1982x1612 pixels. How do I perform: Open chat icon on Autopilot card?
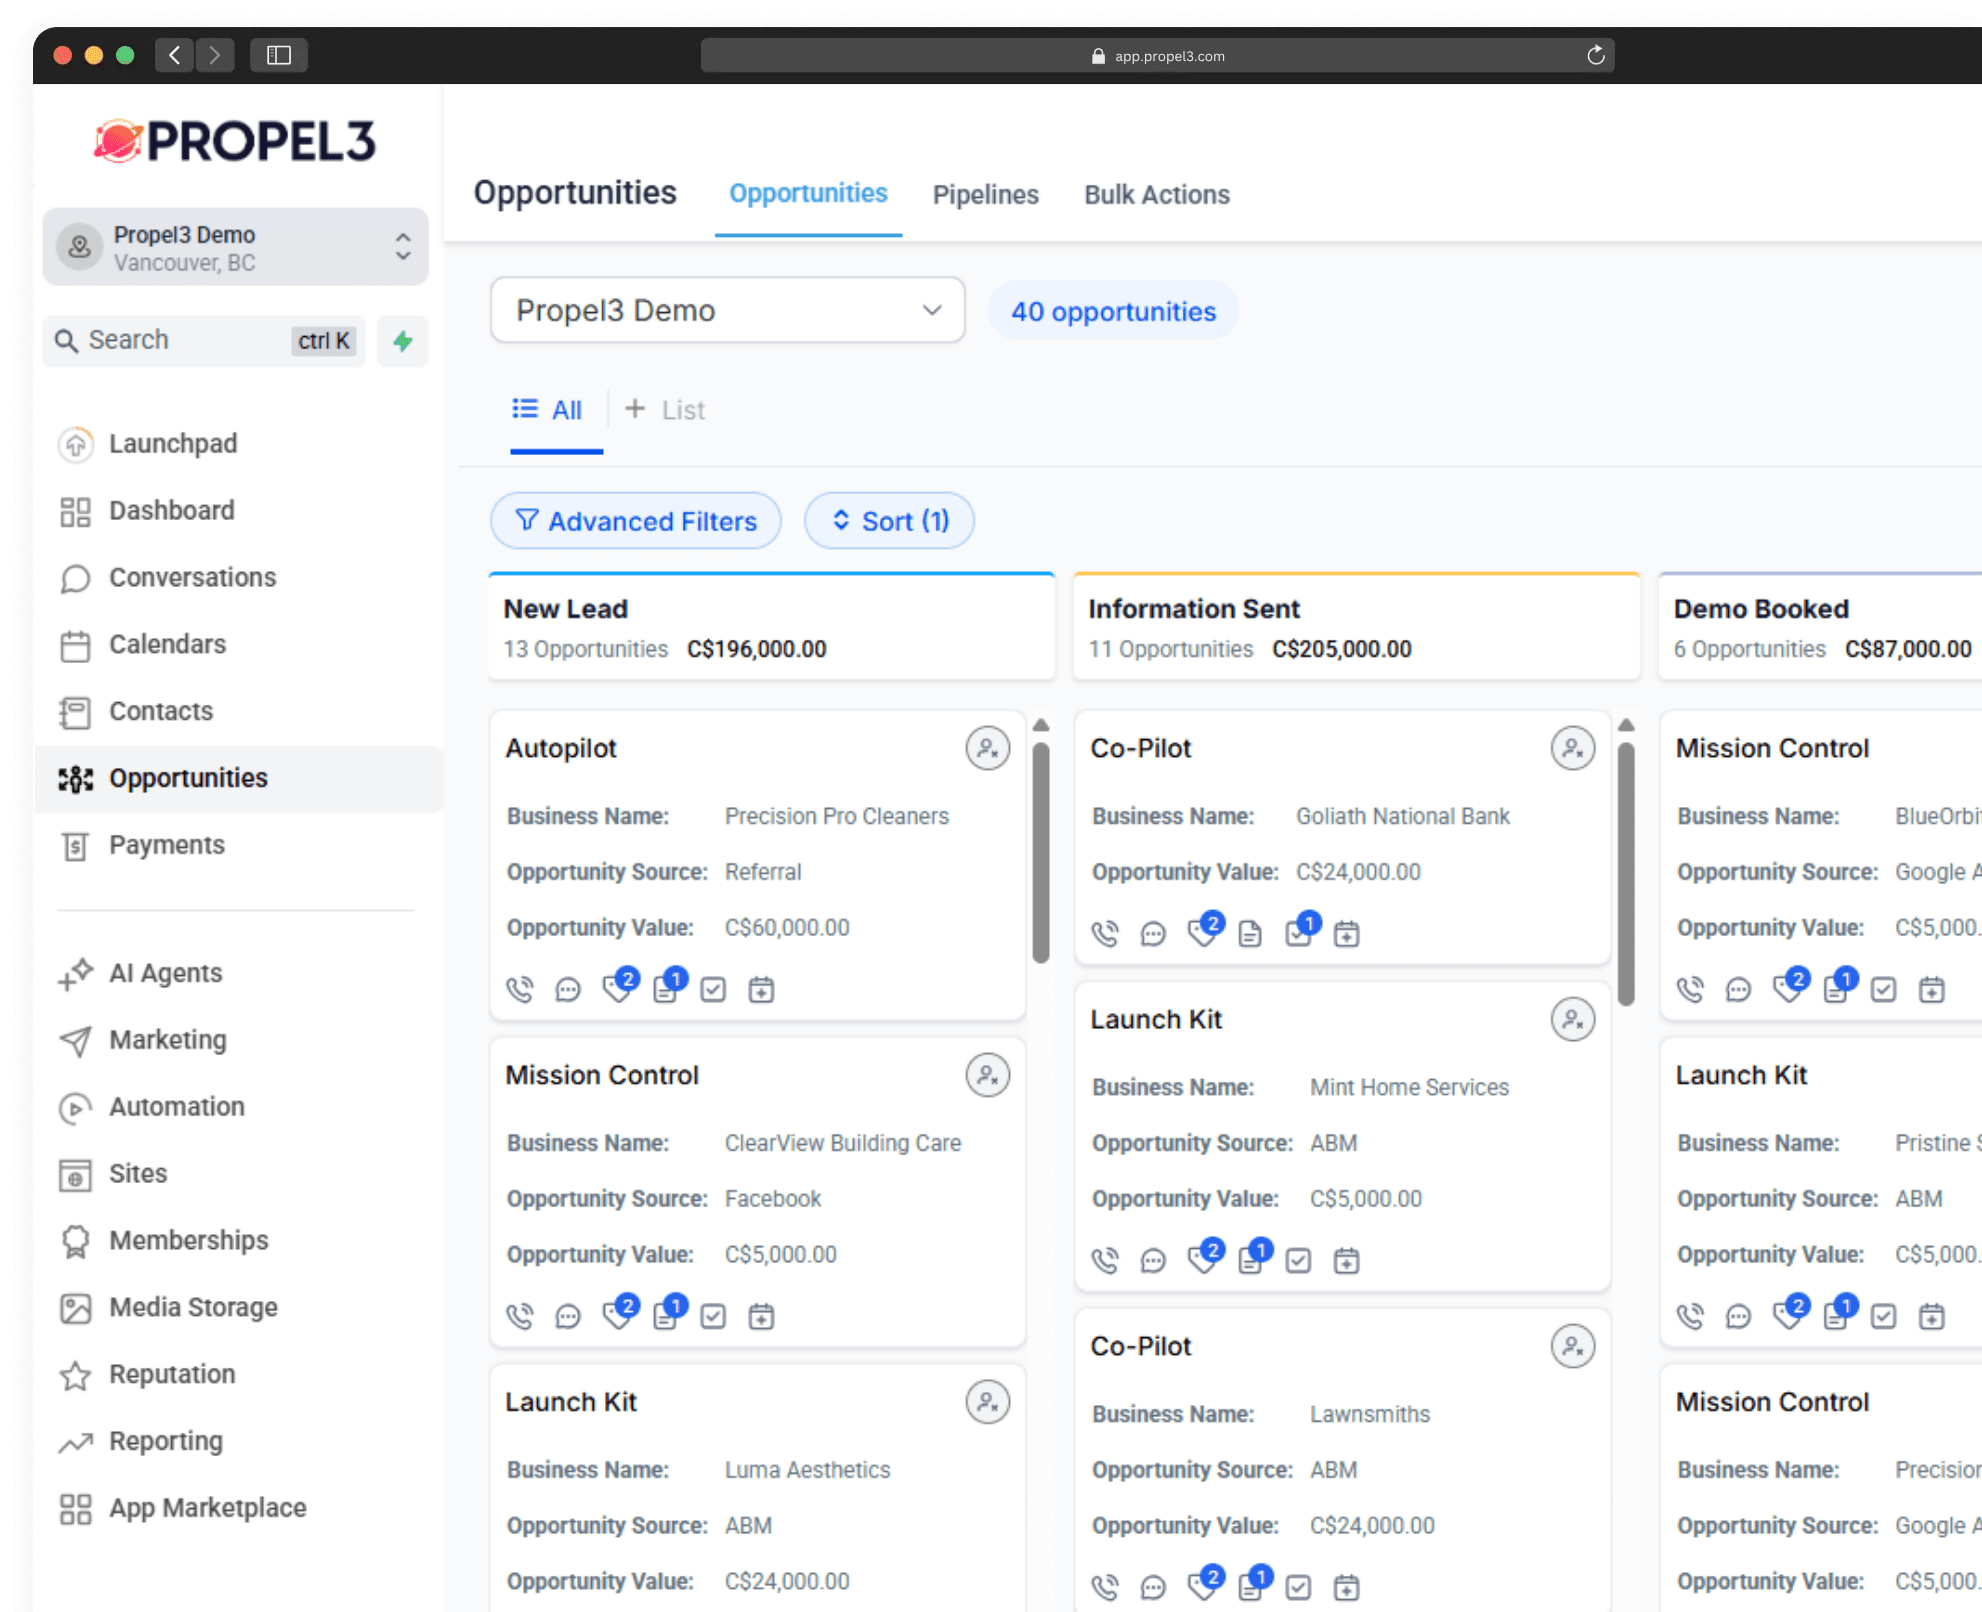pos(568,990)
